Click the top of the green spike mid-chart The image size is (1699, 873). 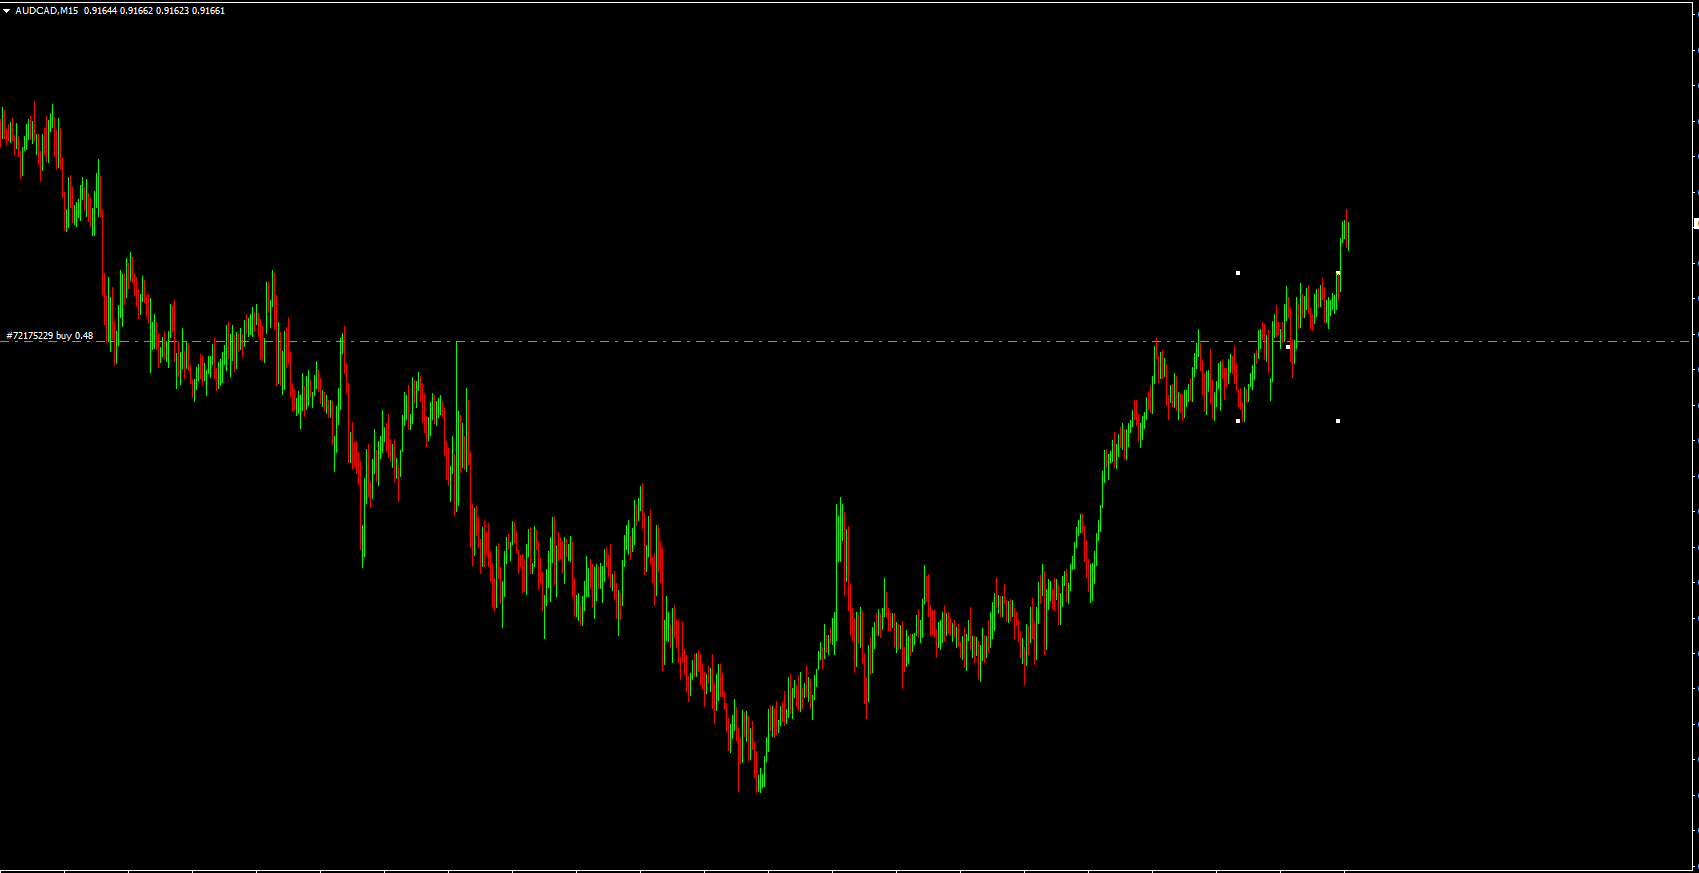[x=840, y=500]
